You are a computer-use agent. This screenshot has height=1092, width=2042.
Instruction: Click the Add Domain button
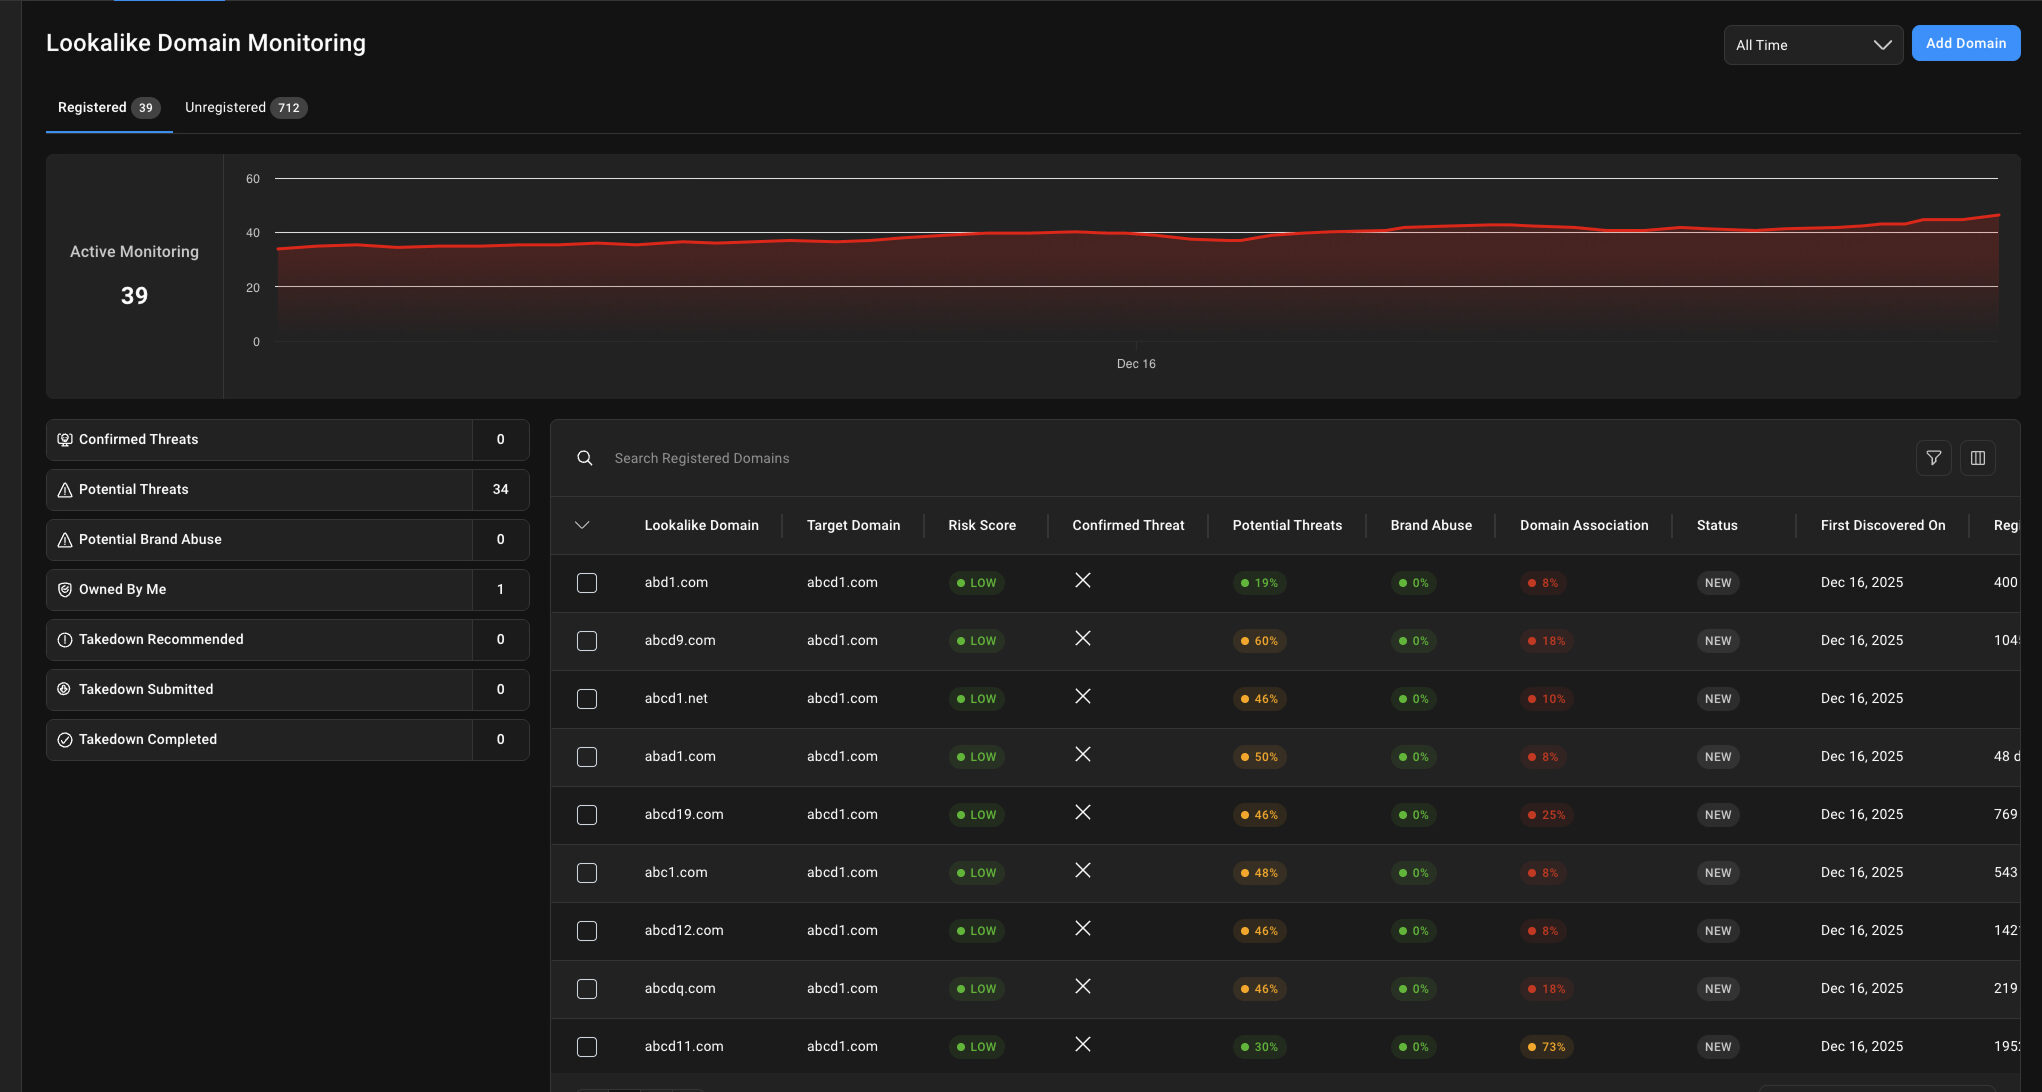pyautogui.click(x=1965, y=43)
